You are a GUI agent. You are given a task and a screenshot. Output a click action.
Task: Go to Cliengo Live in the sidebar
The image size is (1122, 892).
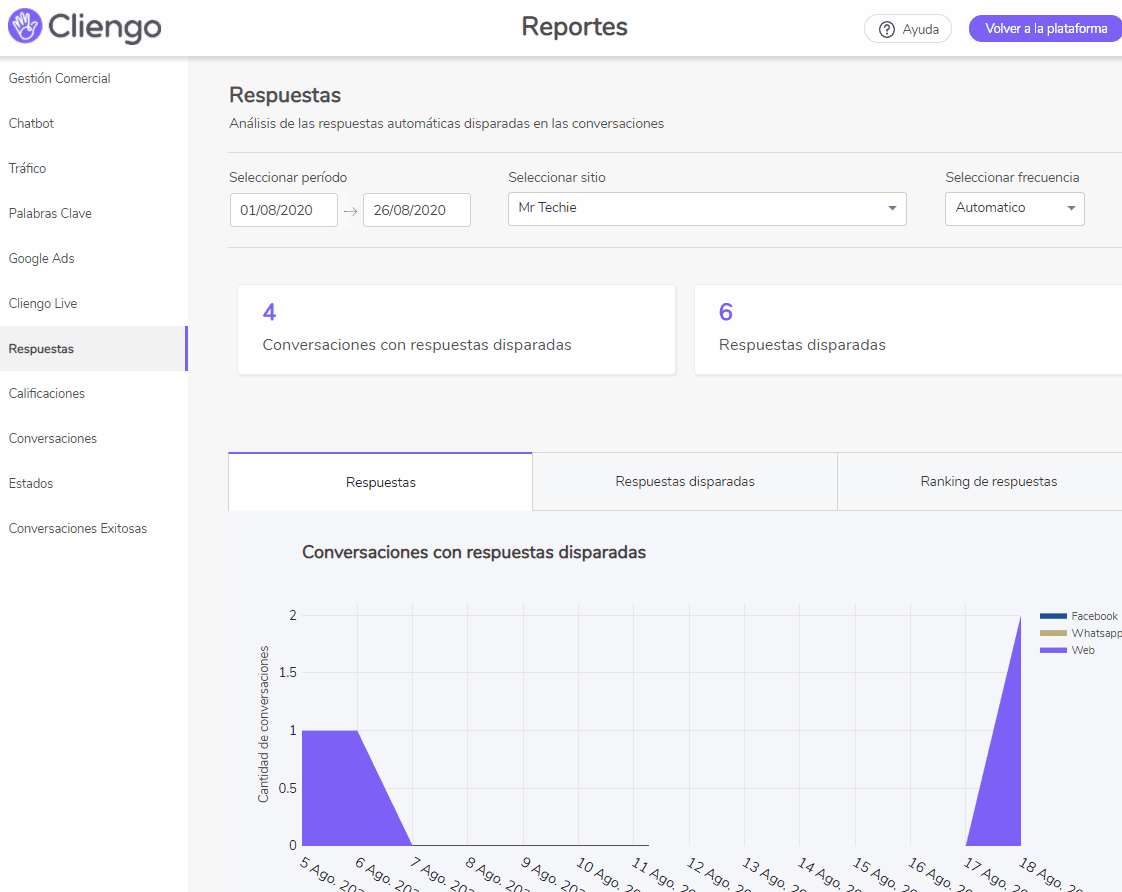pyautogui.click(x=42, y=303)
